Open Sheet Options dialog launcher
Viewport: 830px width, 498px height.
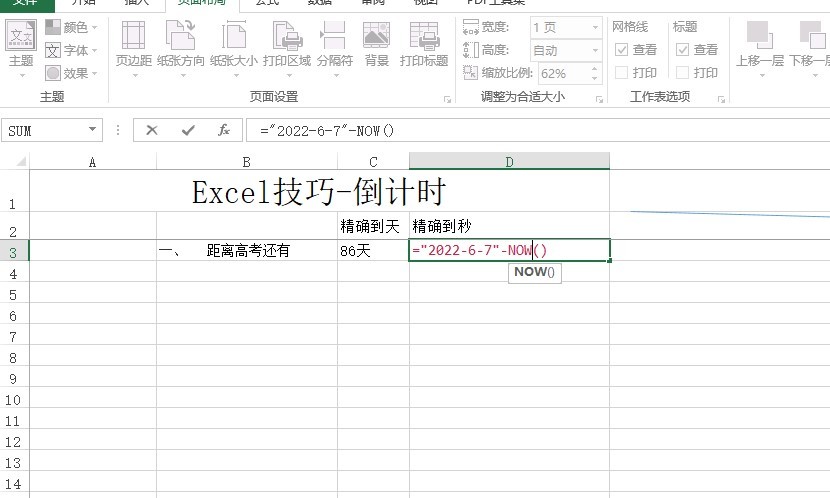[x=721, y=99]
